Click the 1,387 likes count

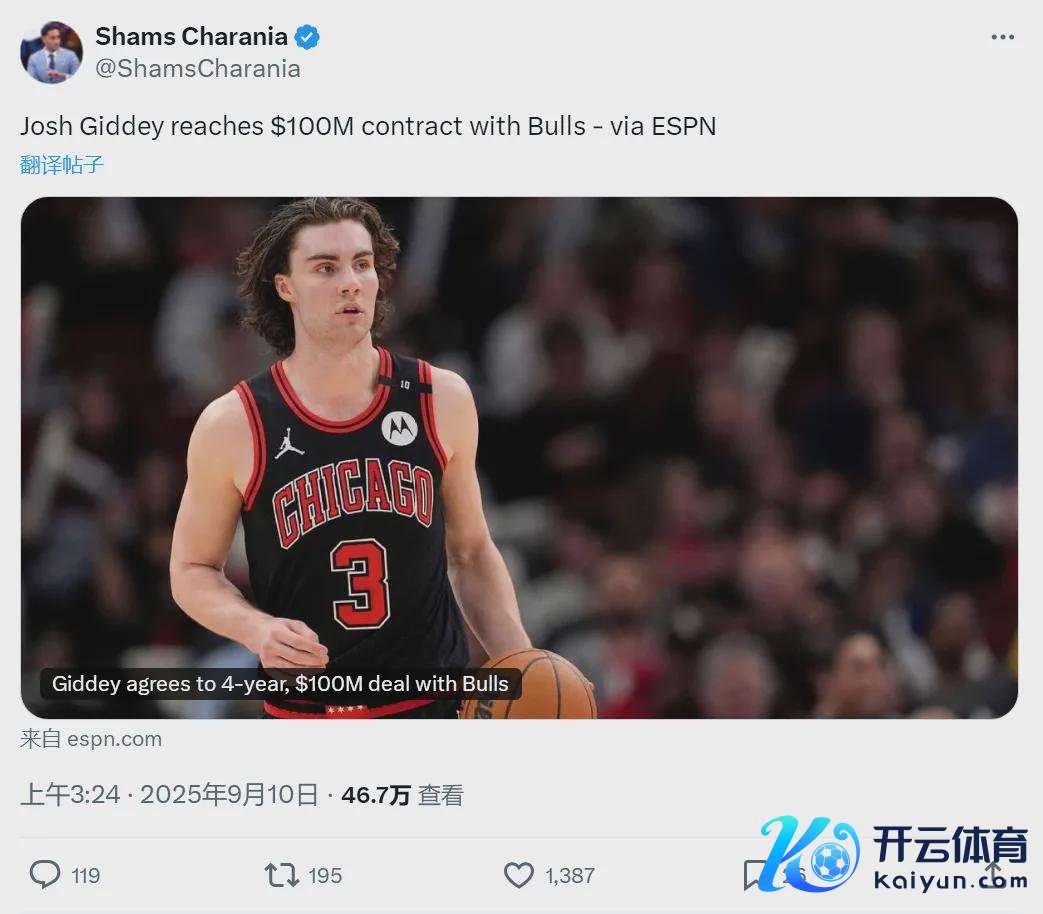[569, 875]
